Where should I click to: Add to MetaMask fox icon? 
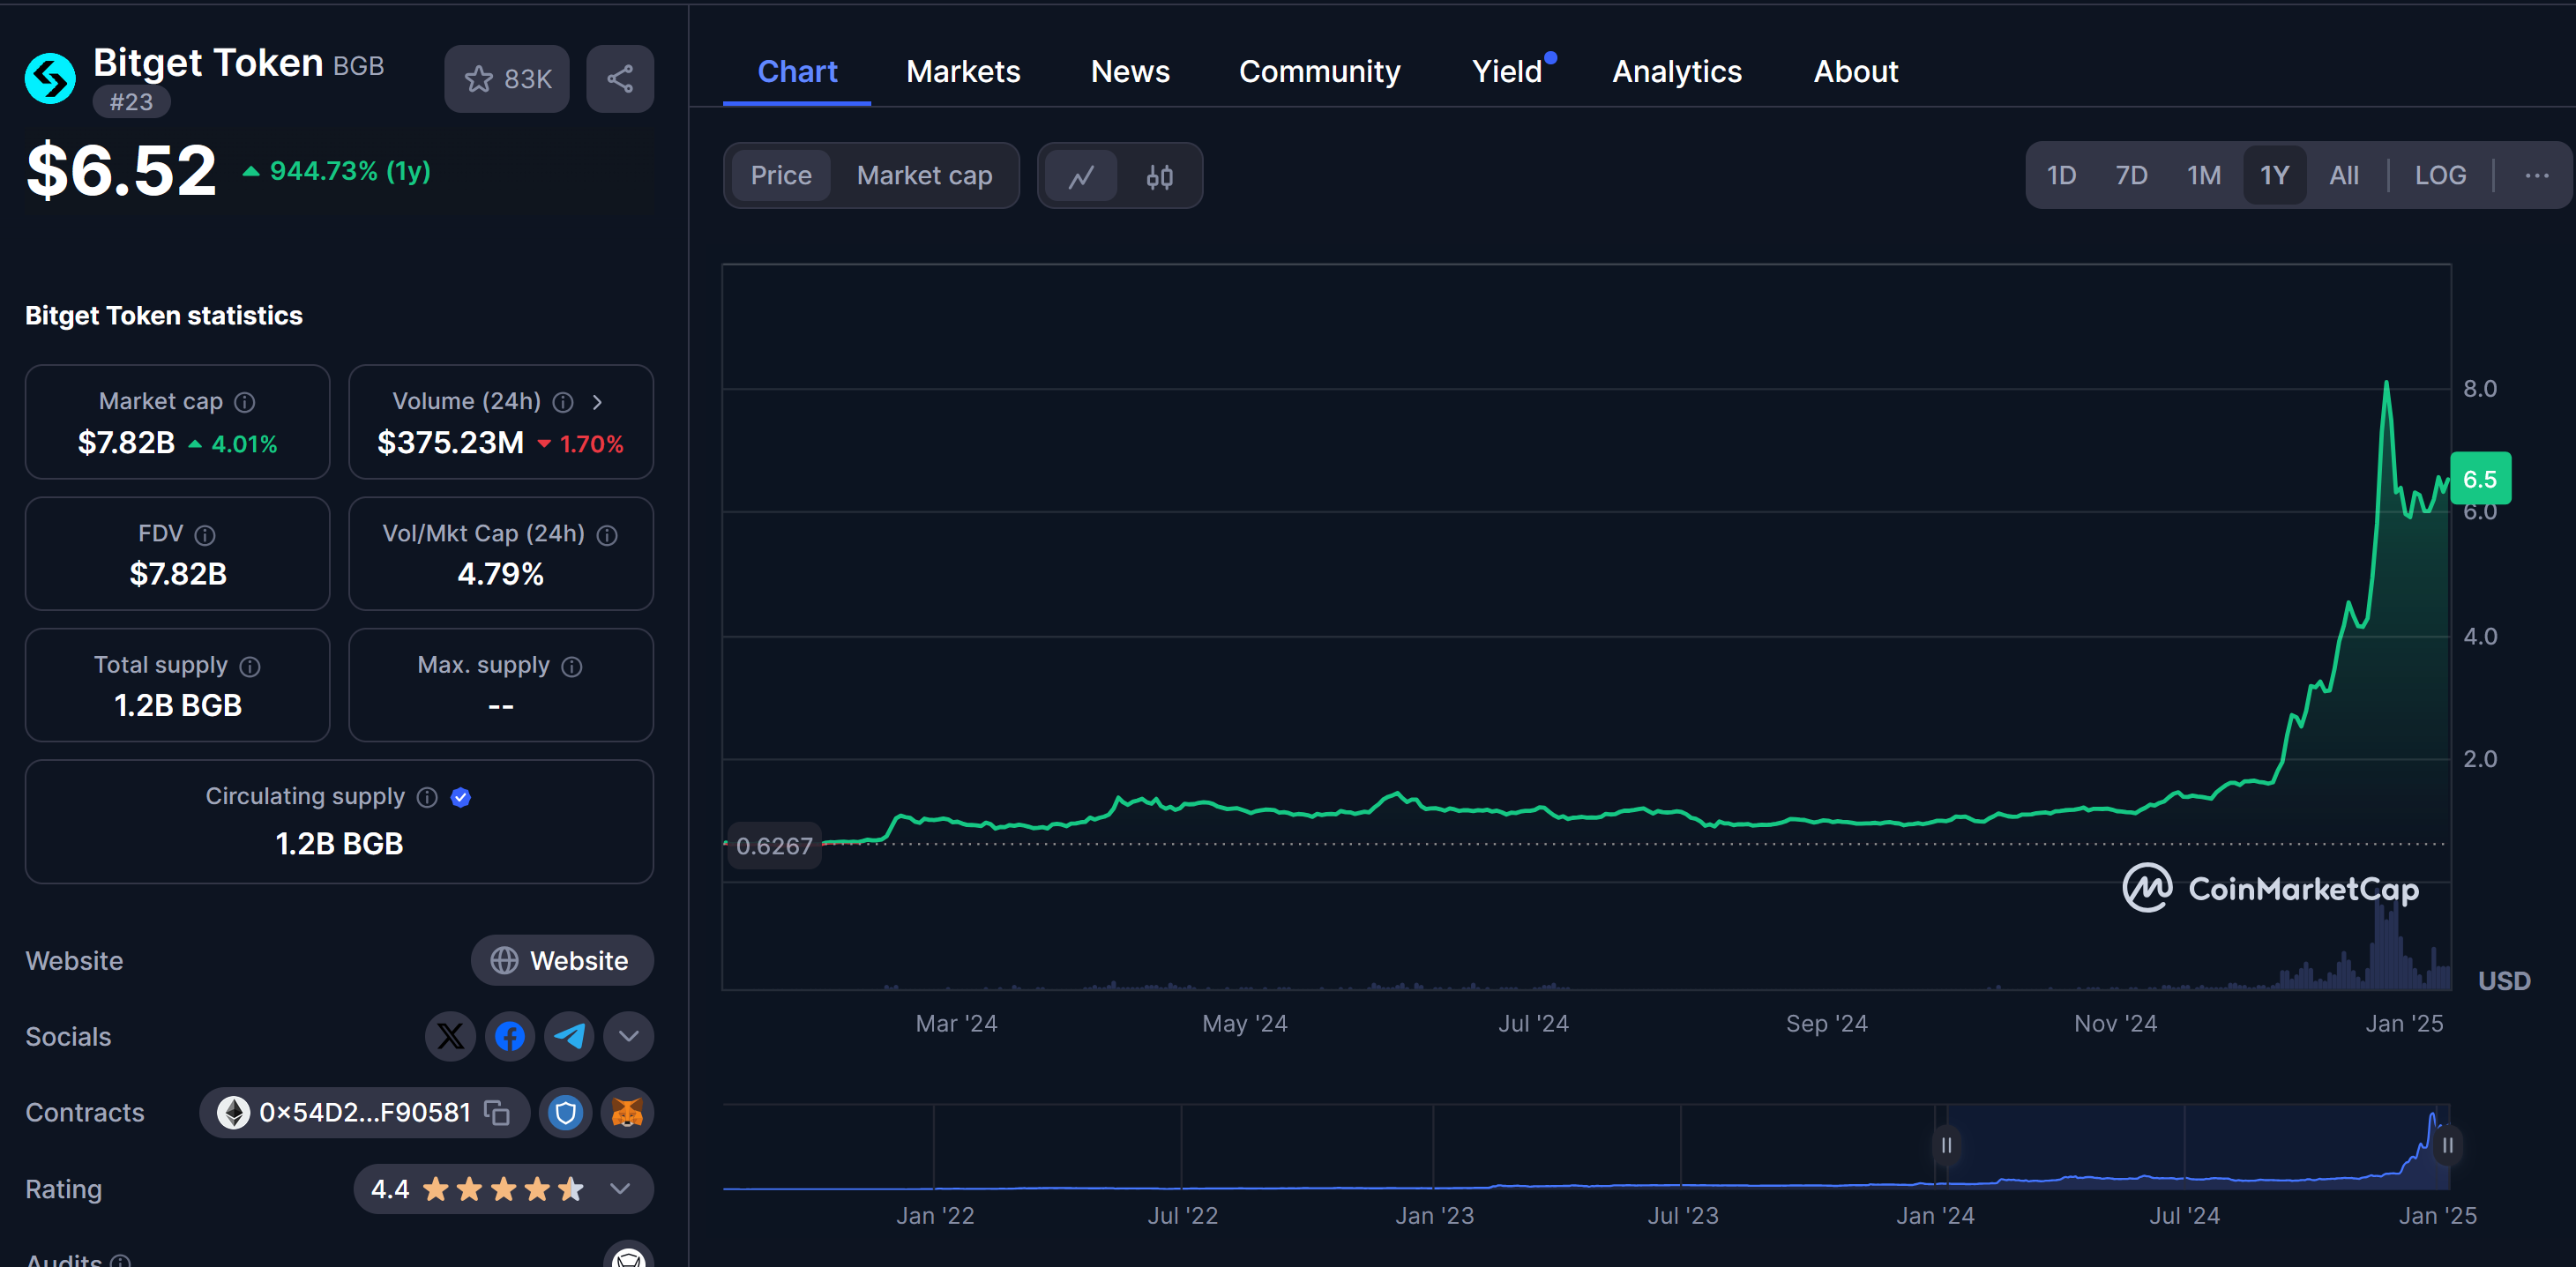click(627, 1112)
